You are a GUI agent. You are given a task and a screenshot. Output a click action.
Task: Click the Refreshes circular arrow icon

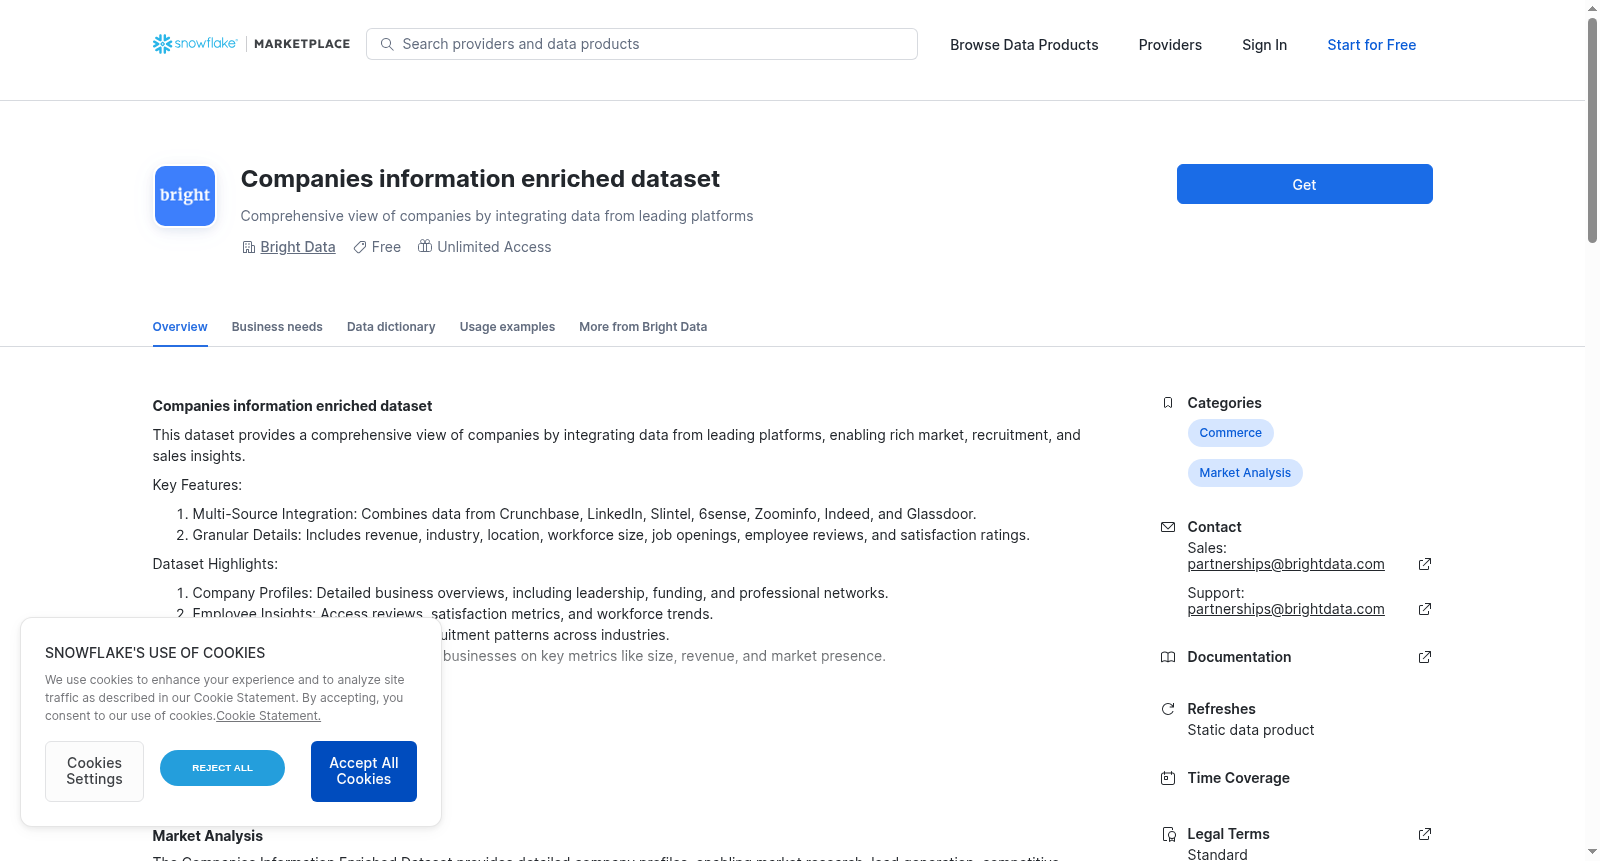click(x=1167, y=709)
